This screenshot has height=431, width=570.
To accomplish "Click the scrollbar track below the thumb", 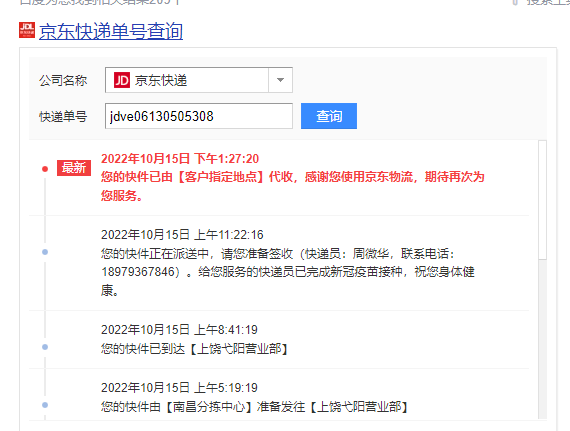I will [542, 339].
